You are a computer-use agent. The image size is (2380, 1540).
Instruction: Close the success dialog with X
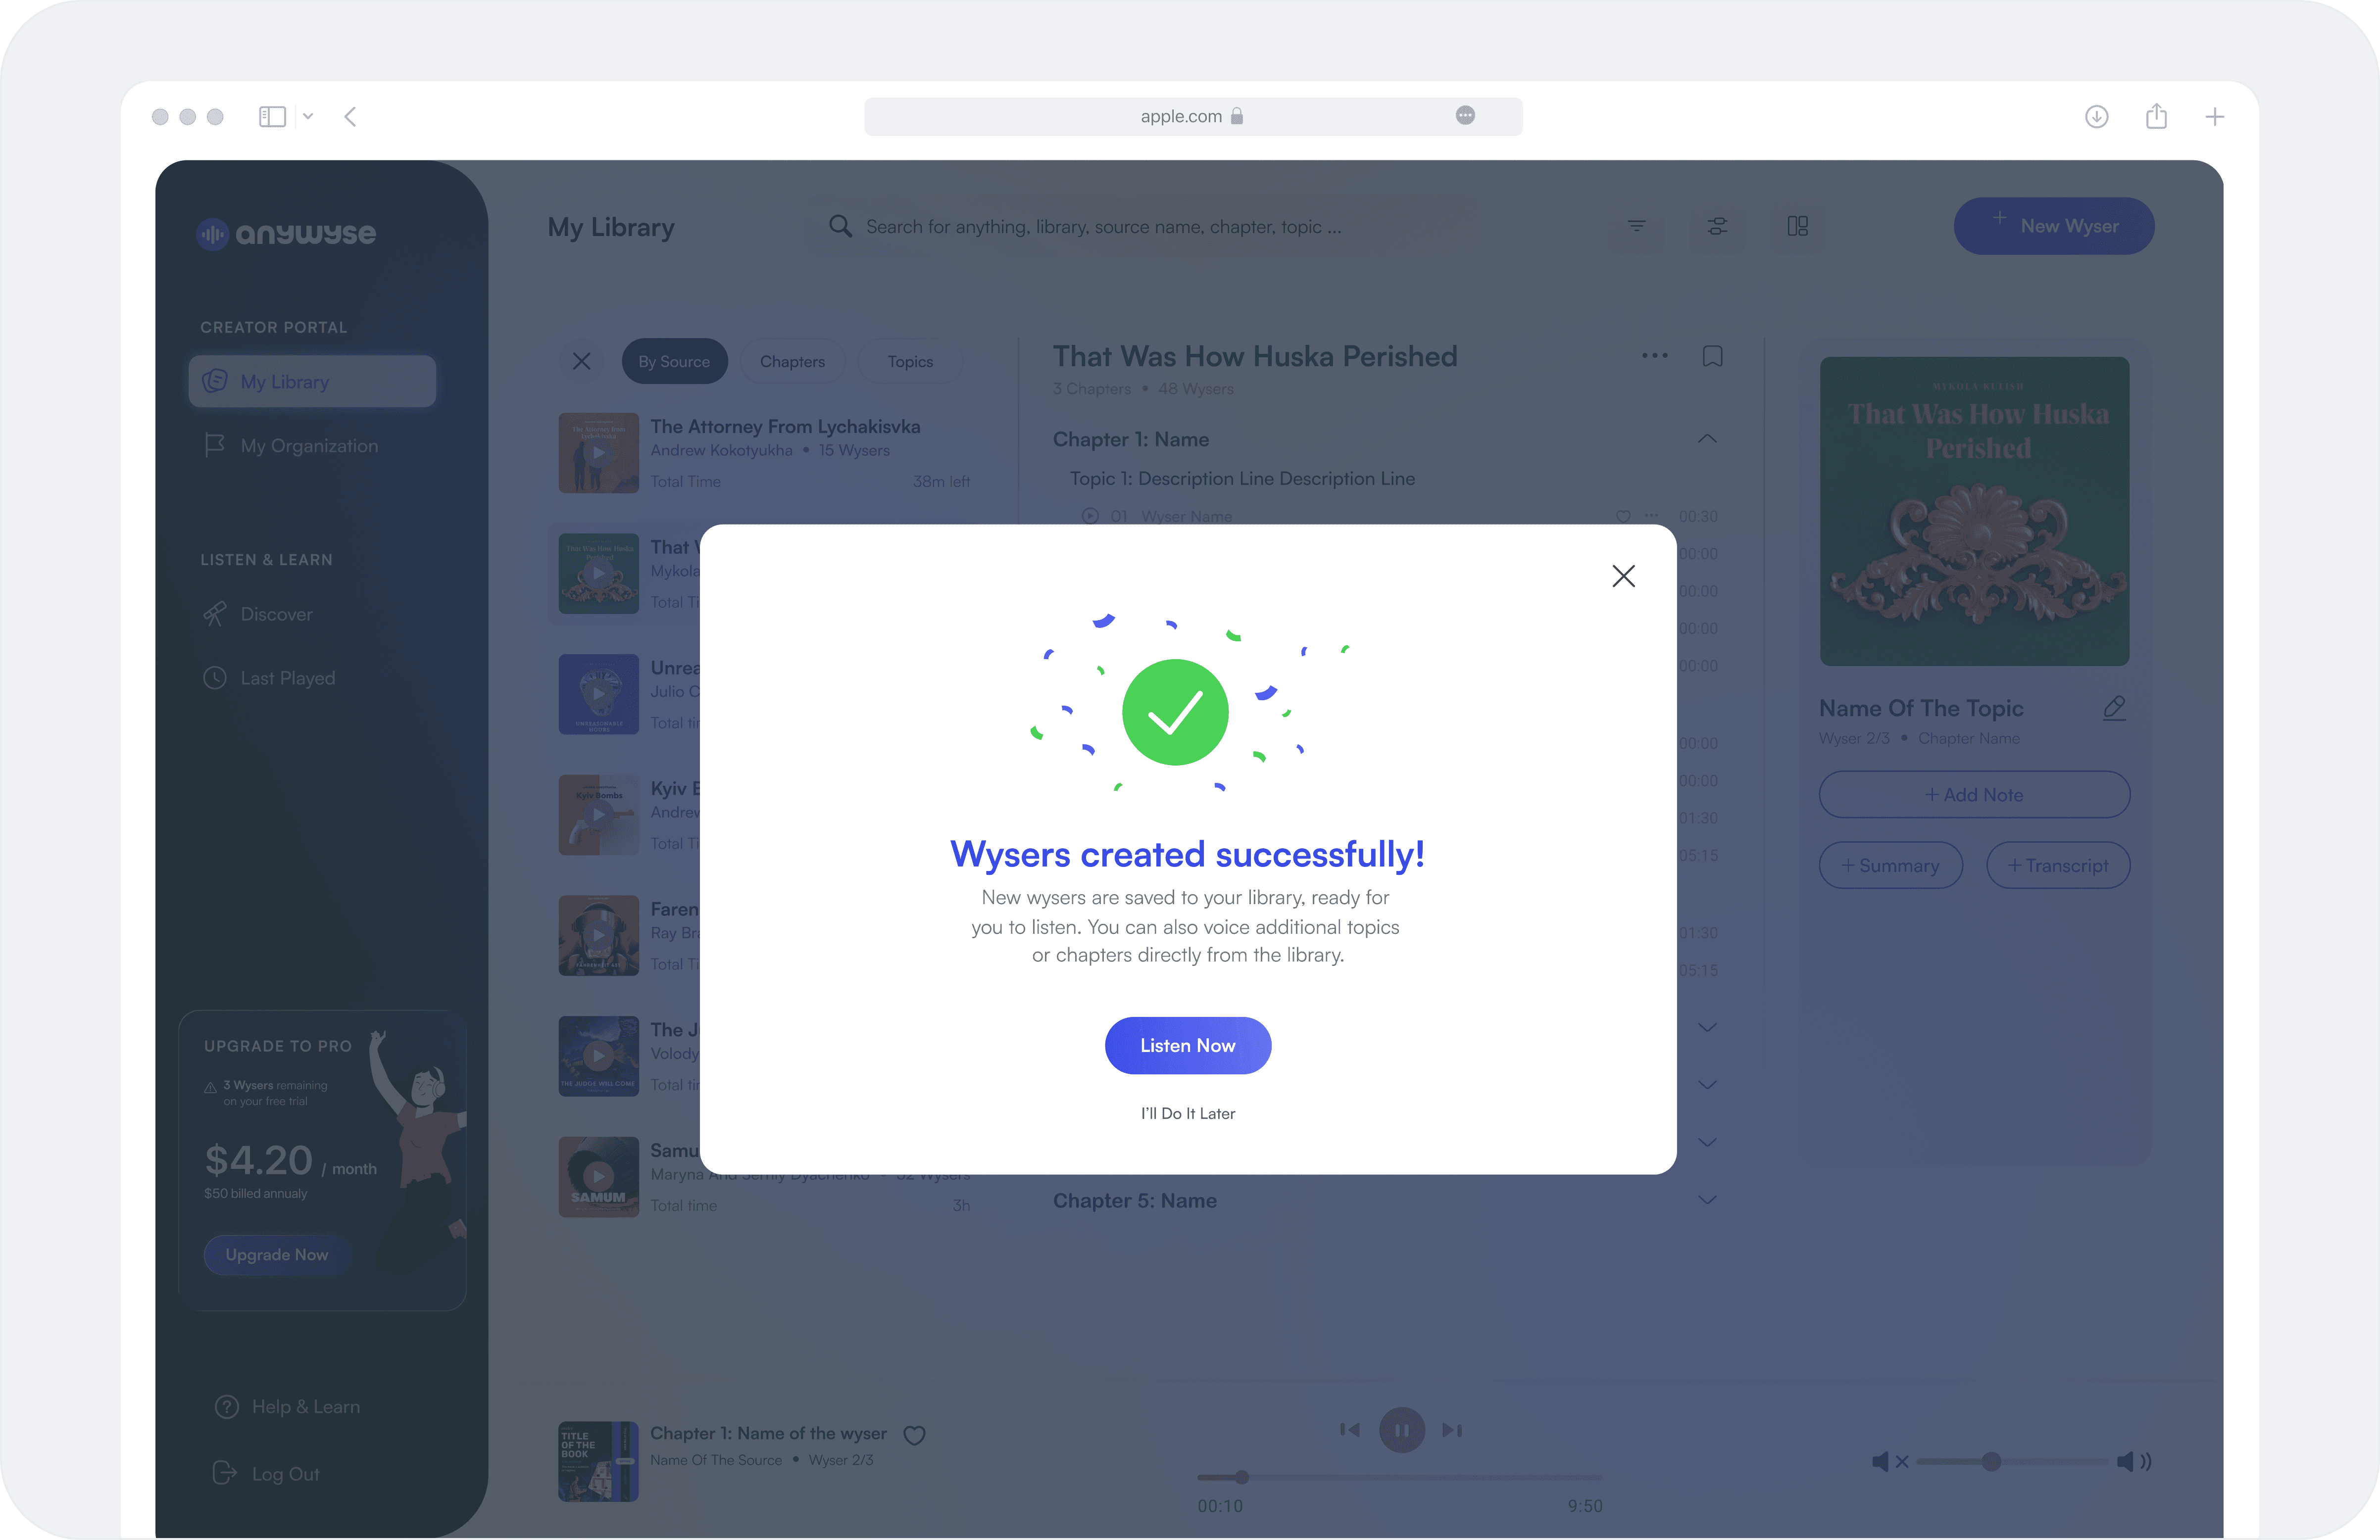(1623, 576)
